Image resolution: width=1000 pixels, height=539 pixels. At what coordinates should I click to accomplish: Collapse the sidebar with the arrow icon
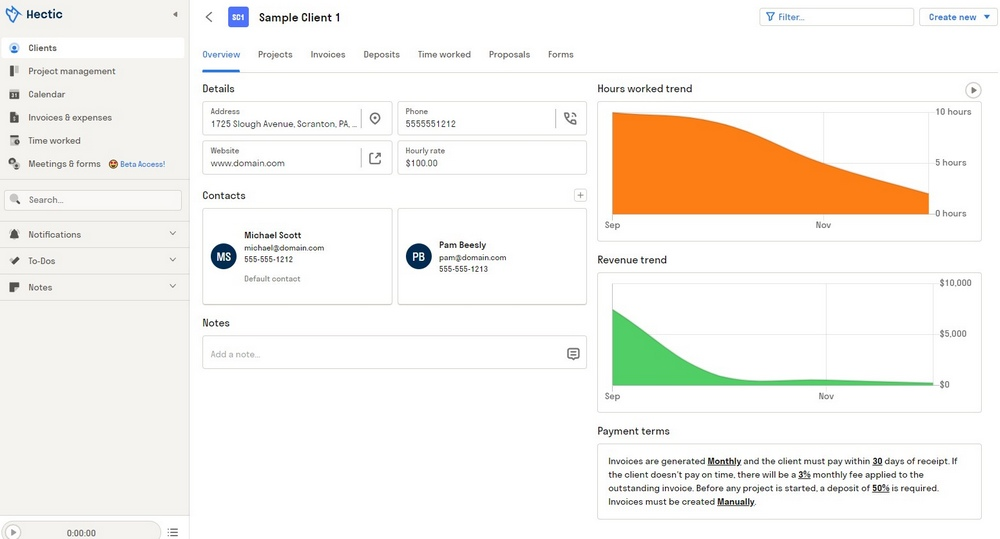(x=176, y=15)
